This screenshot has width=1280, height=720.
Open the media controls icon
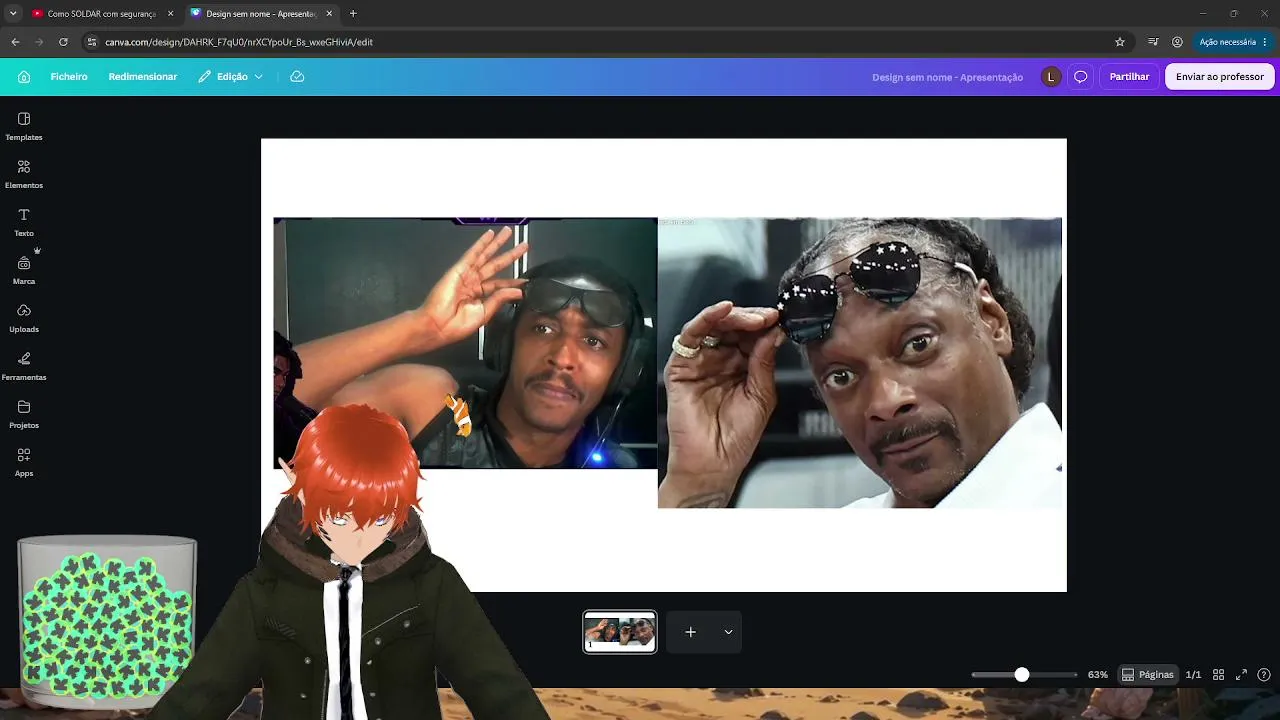[1153, 42]
